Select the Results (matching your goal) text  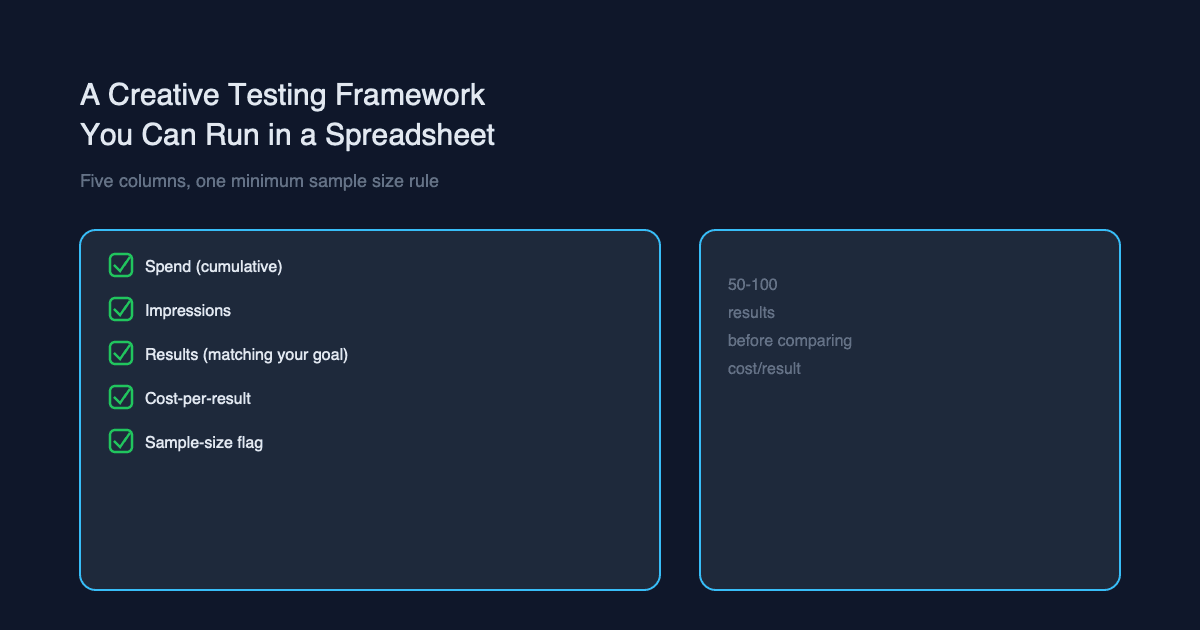tap(246, 355)
